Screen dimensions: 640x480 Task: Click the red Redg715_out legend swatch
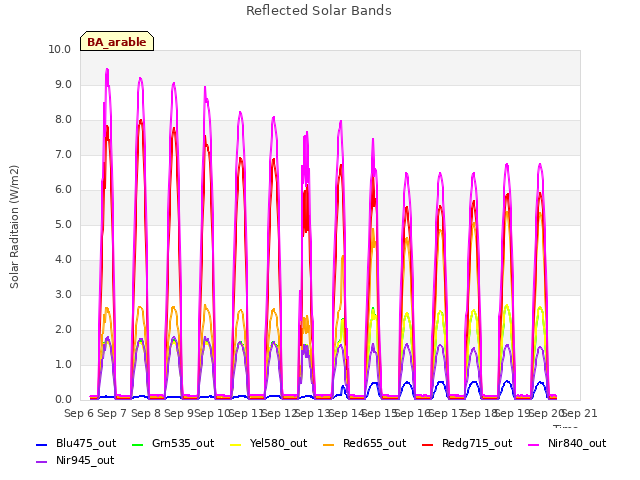point(428,444)
